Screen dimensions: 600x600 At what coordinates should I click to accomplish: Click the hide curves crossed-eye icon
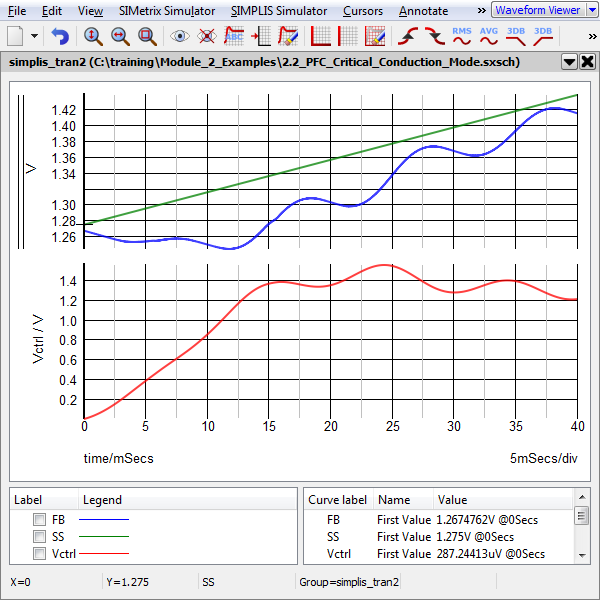pyautogui.click(x=207, y=37)
